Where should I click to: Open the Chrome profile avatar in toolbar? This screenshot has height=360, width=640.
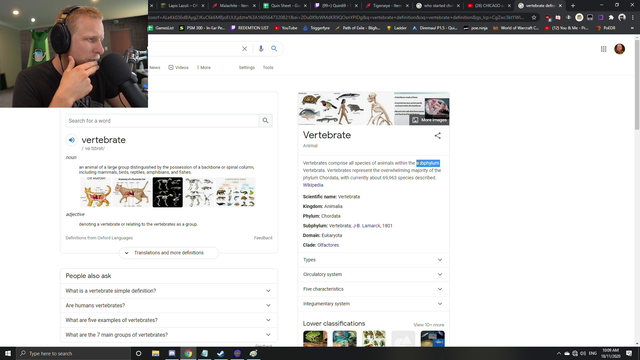[x=622, y=18]
